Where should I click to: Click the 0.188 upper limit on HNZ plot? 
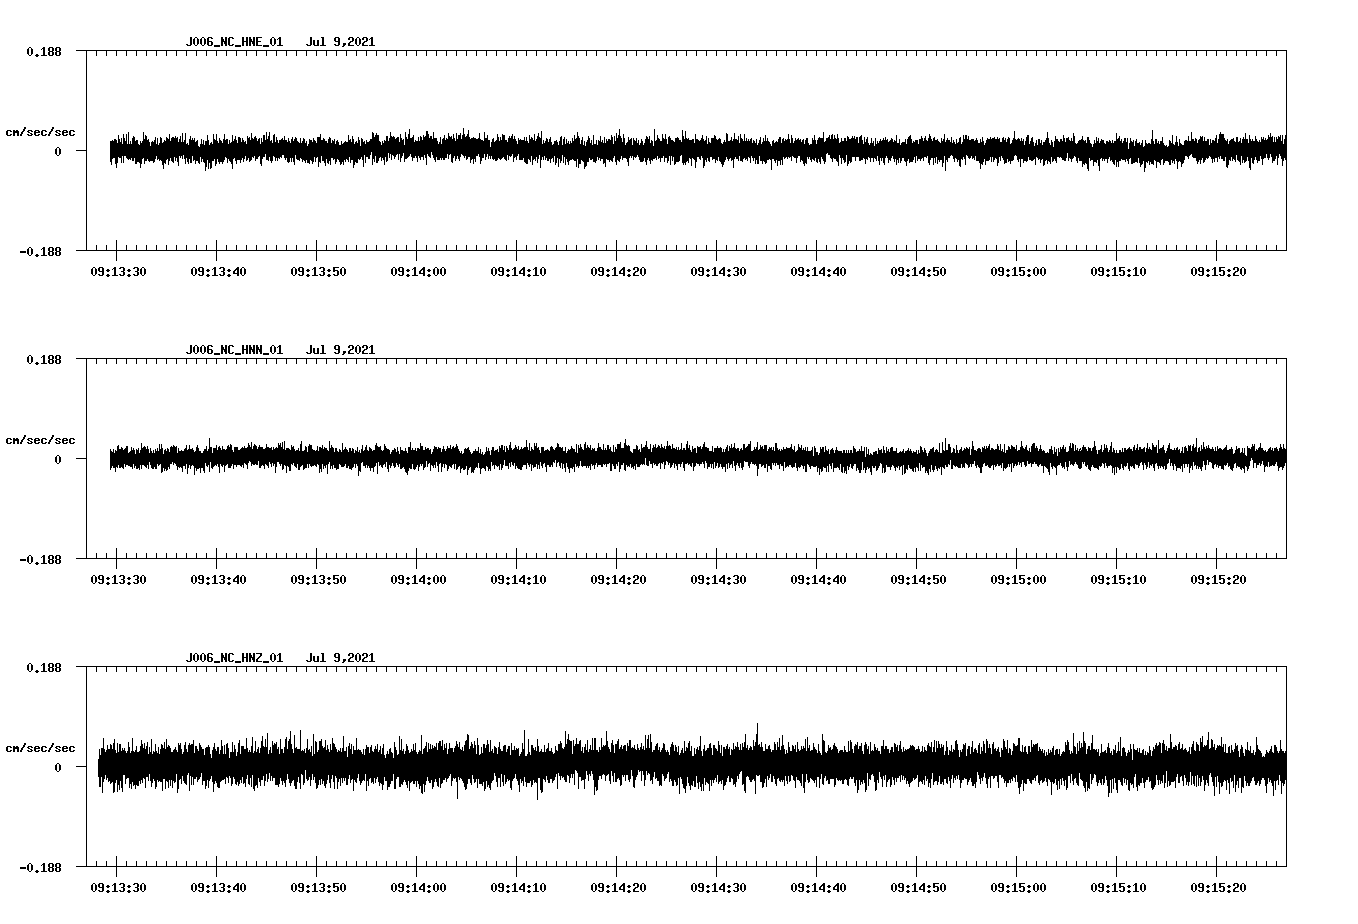point(43,667)
